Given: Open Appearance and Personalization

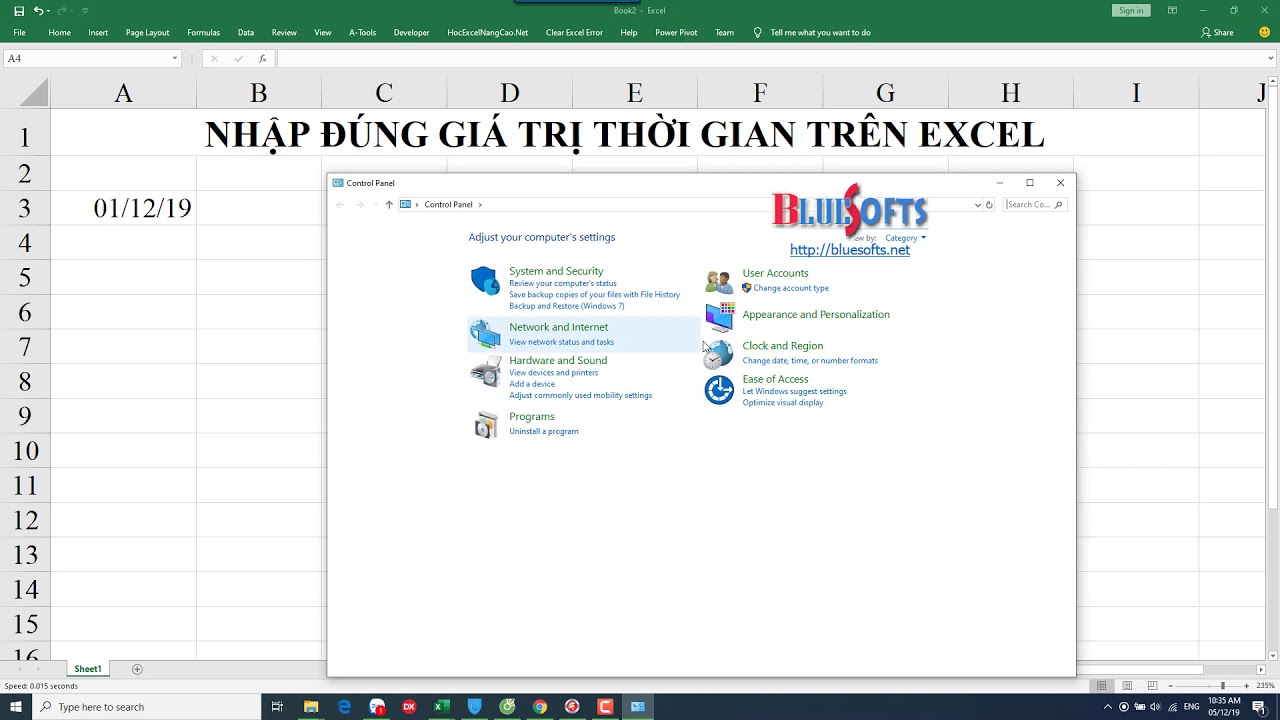Looking at the screenshot, I should 719,316.
